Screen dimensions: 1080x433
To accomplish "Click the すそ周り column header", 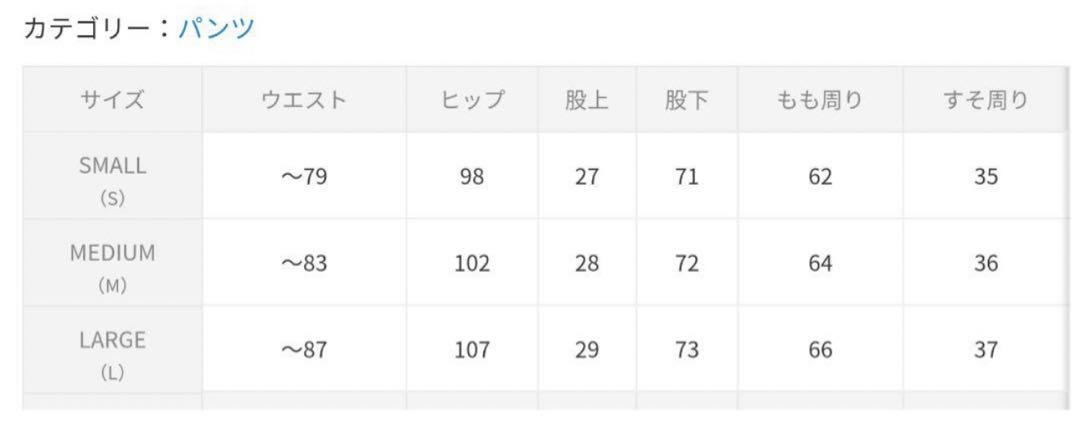I will coord(986,100).
